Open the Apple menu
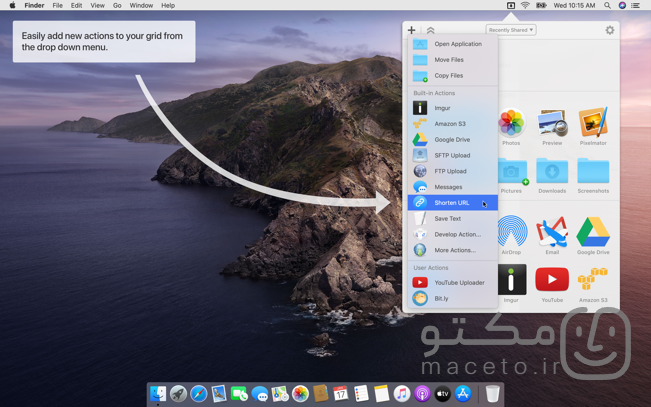The width and height of the screenshot is (651, 407). pos(12,5)
